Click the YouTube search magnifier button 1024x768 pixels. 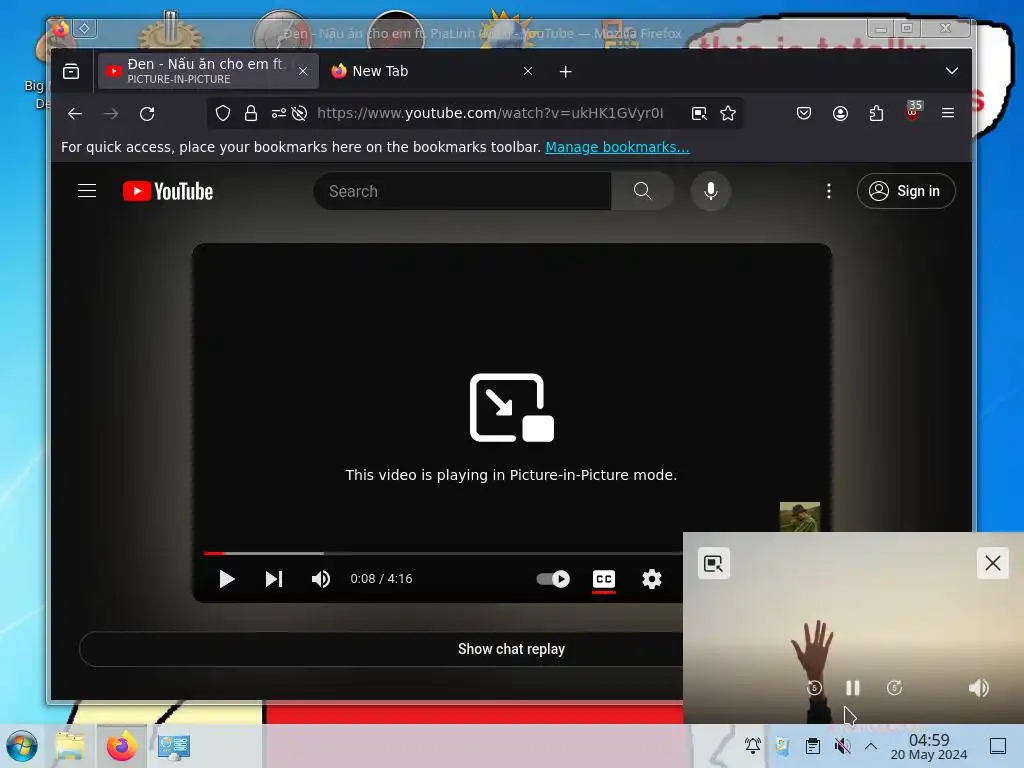[x=643, y=191]
